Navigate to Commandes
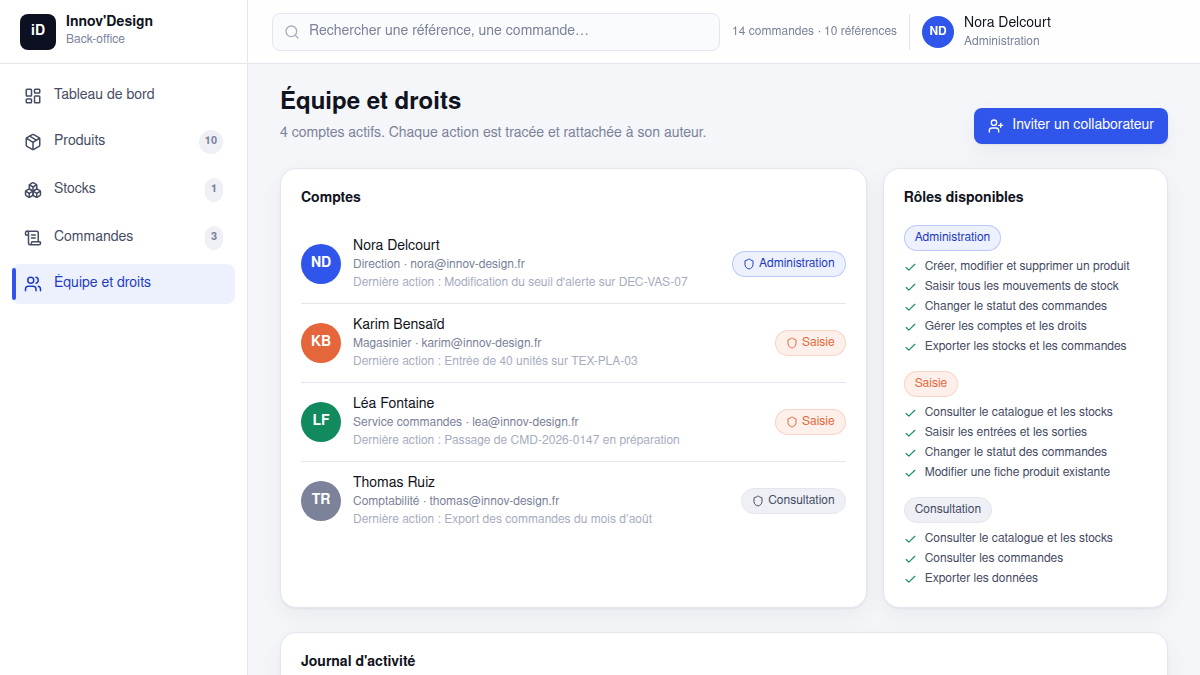1200x675 pixels. (123, 237)
